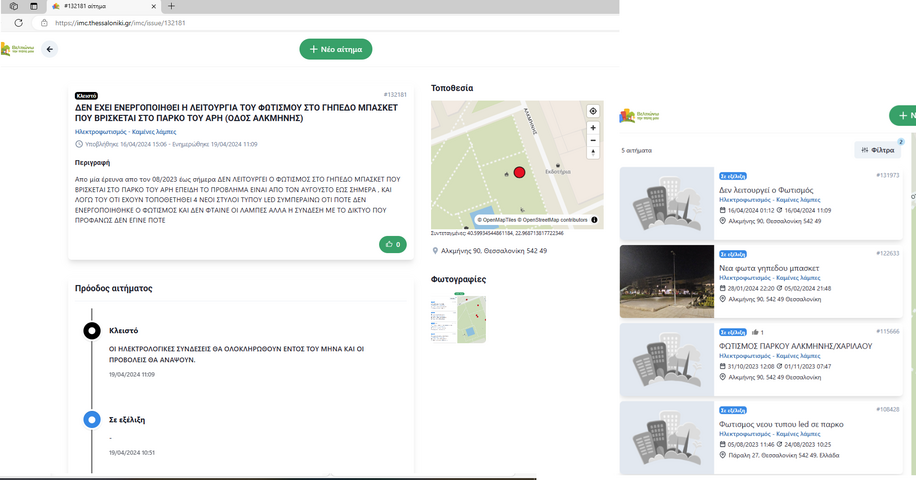Click the Τοποθεσία heading

pyautogui.click(x=452, y=88)
